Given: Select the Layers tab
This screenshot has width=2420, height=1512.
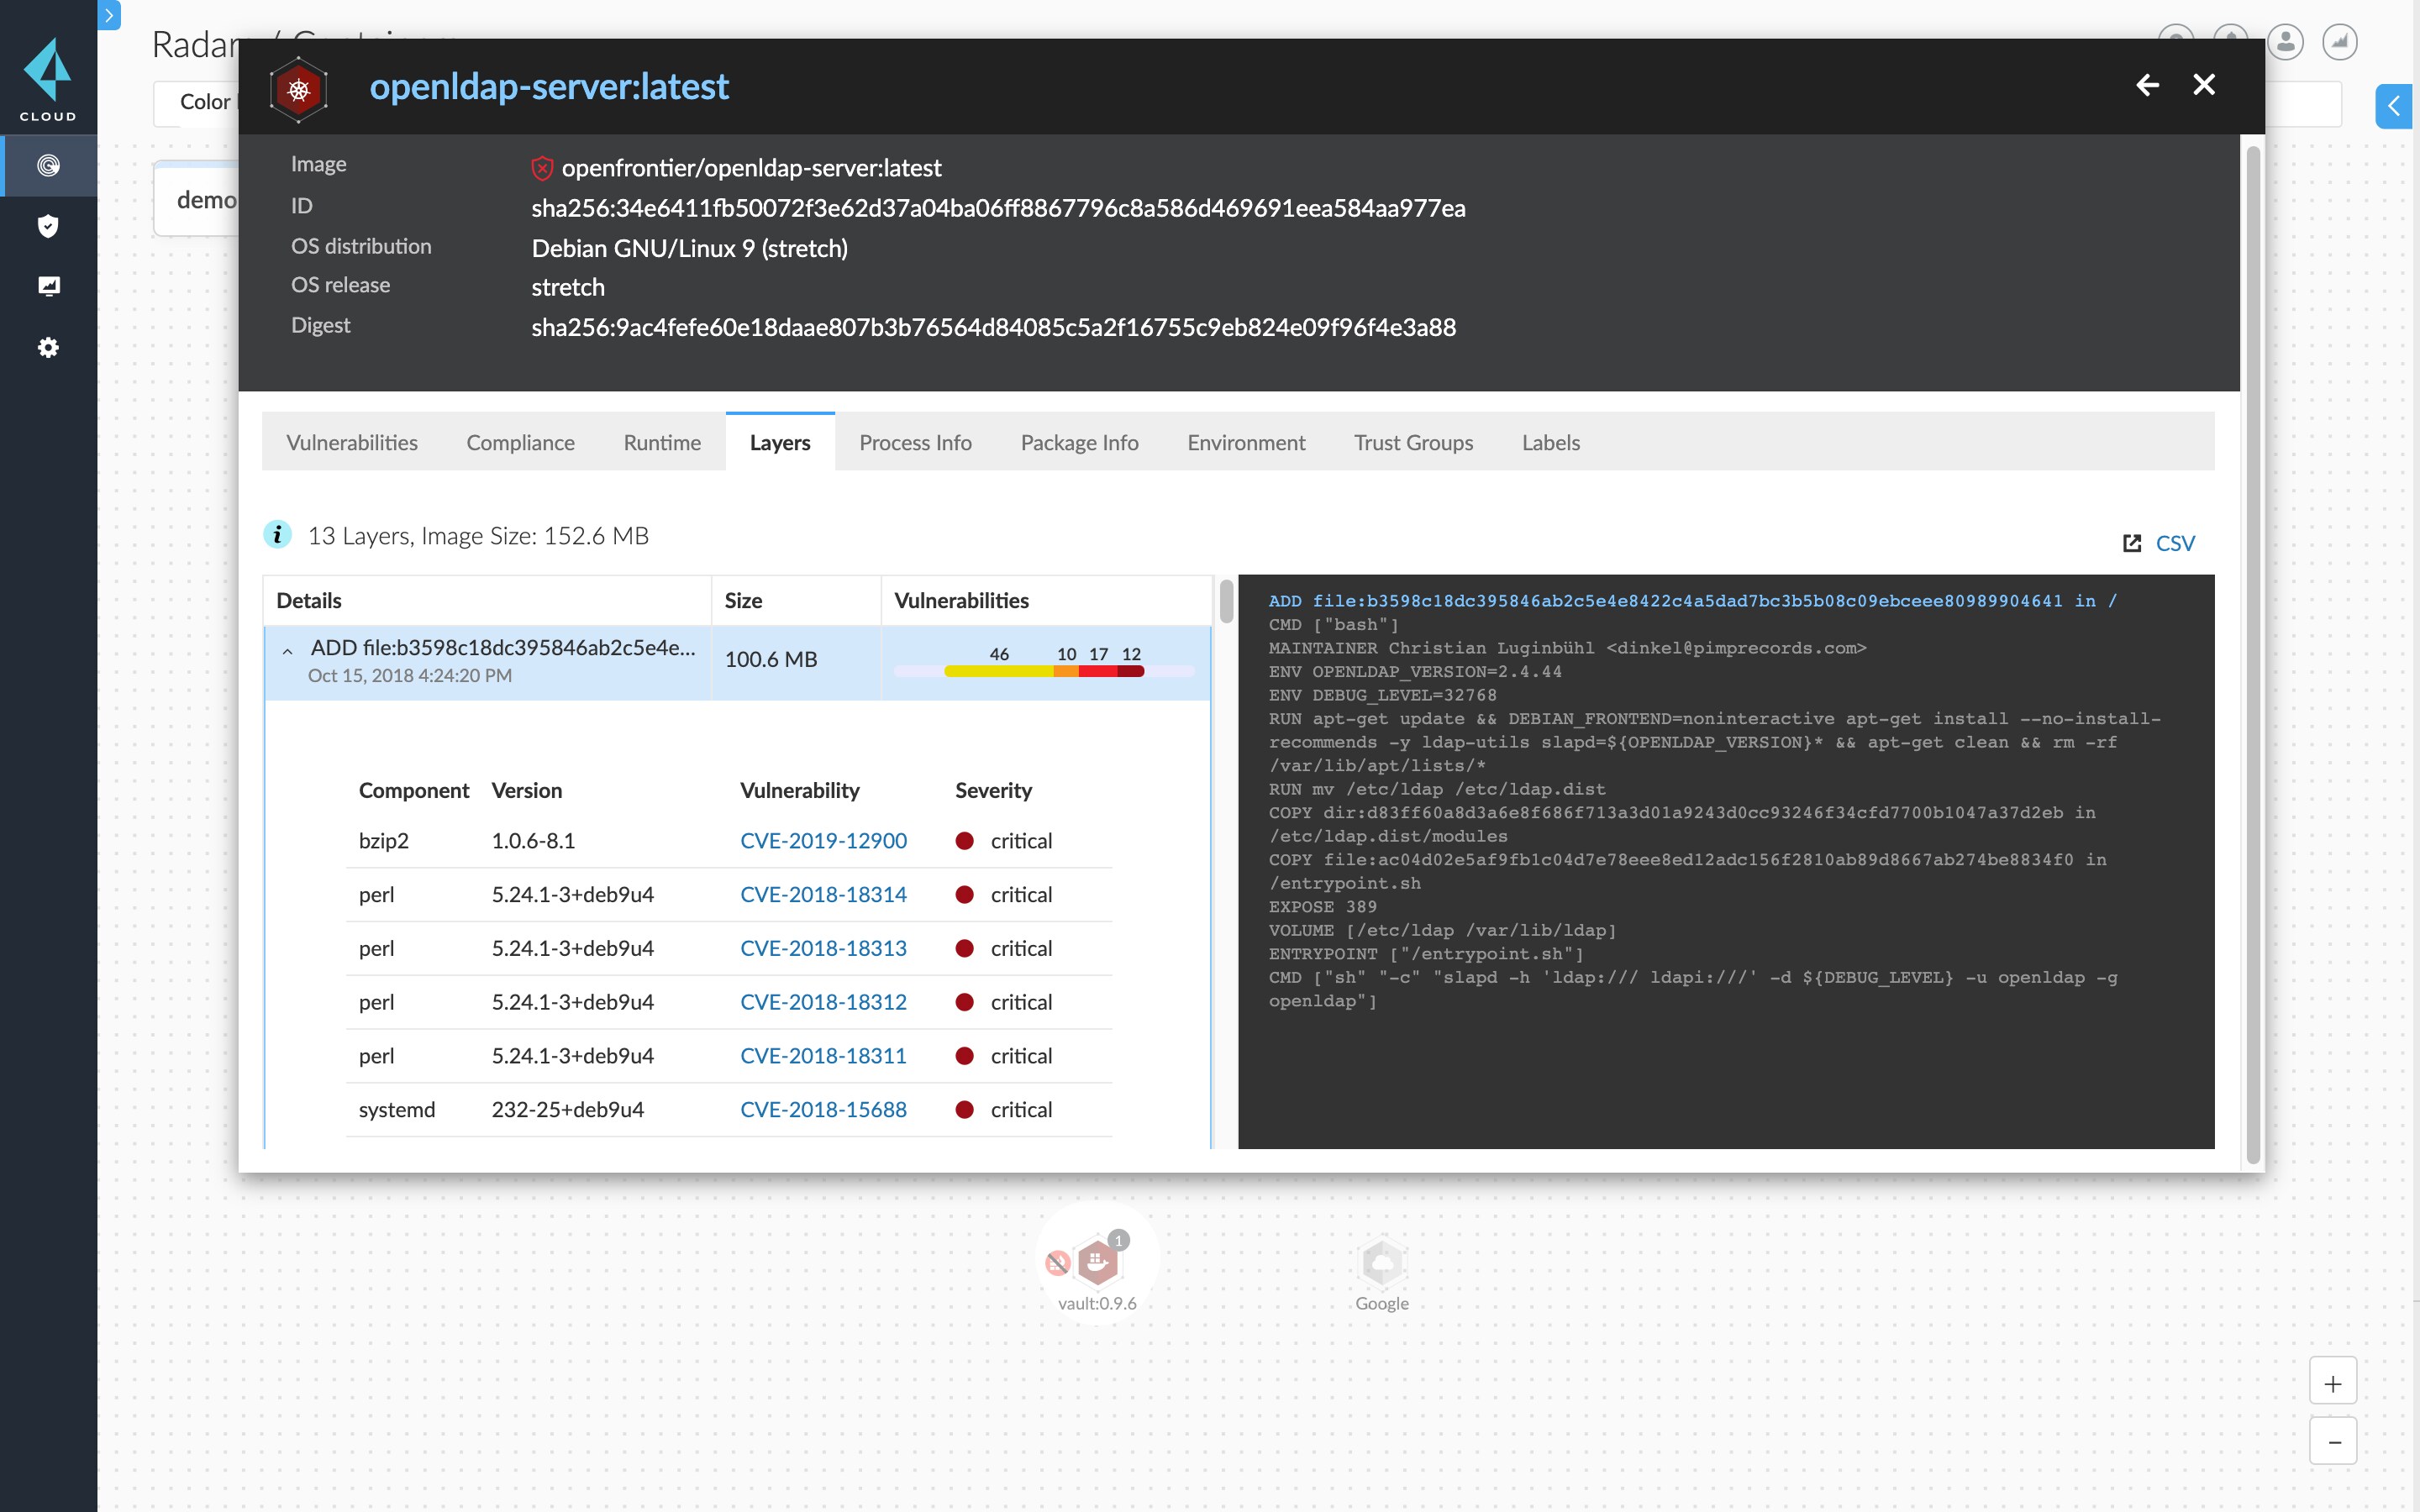Looking at the screenshot, I should tap(780, 442).
